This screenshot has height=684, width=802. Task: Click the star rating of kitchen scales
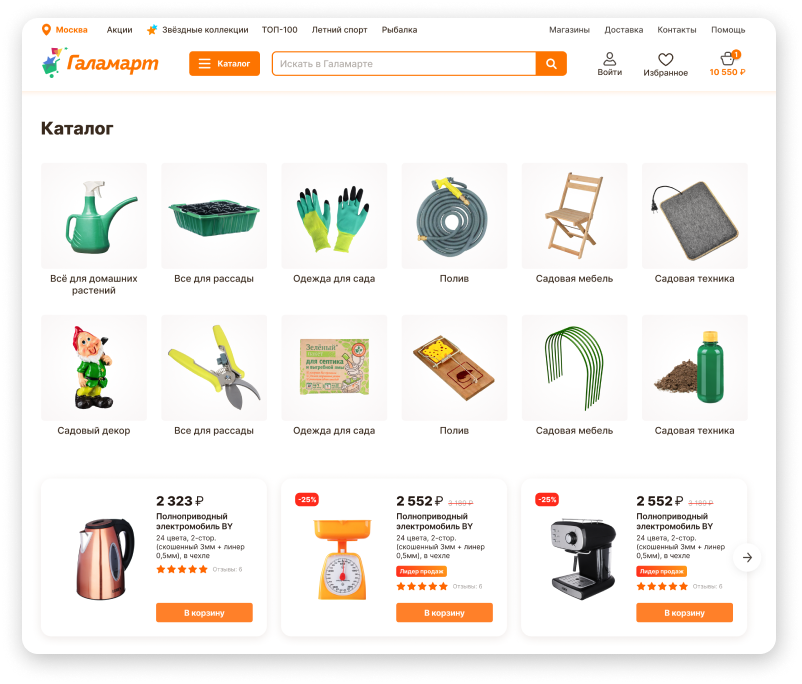click(422, 586)
